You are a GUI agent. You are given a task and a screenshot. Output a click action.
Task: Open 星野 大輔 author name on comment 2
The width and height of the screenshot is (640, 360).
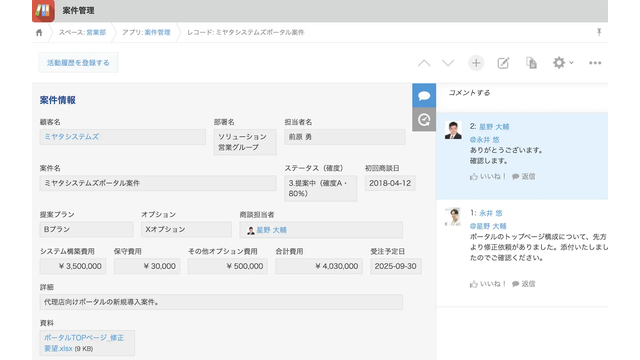pos(494,127)
